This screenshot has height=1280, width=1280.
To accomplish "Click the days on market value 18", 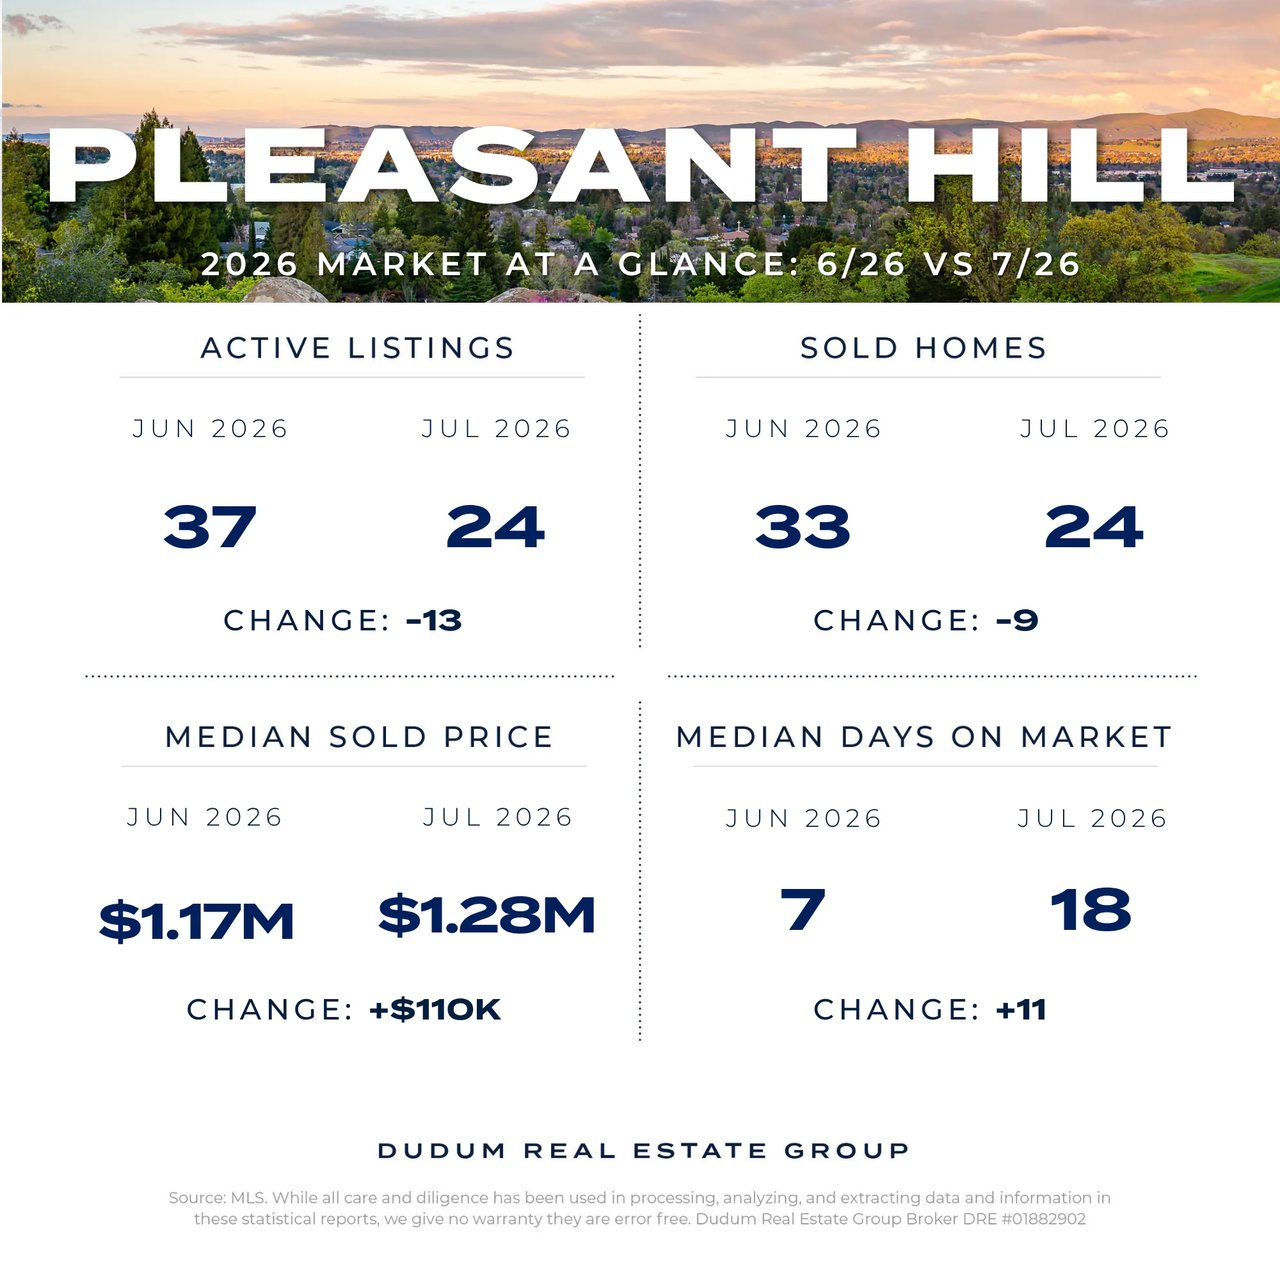I will click(x=1091, y=910).
